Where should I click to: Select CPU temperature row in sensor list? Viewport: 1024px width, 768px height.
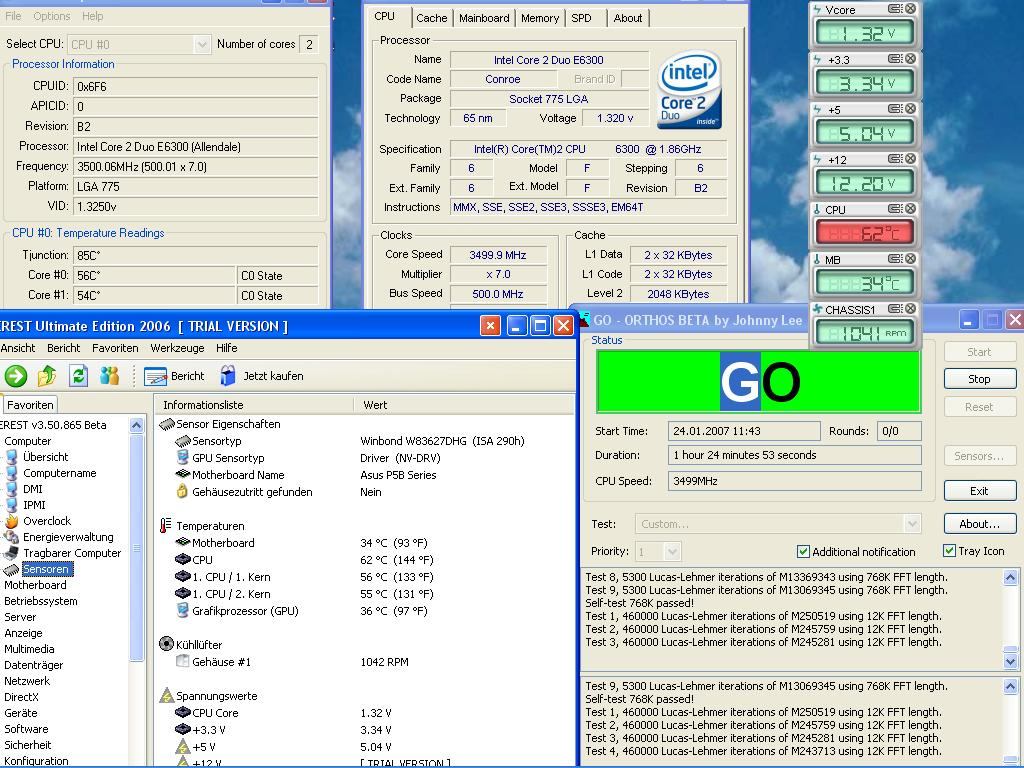[304, 560]
